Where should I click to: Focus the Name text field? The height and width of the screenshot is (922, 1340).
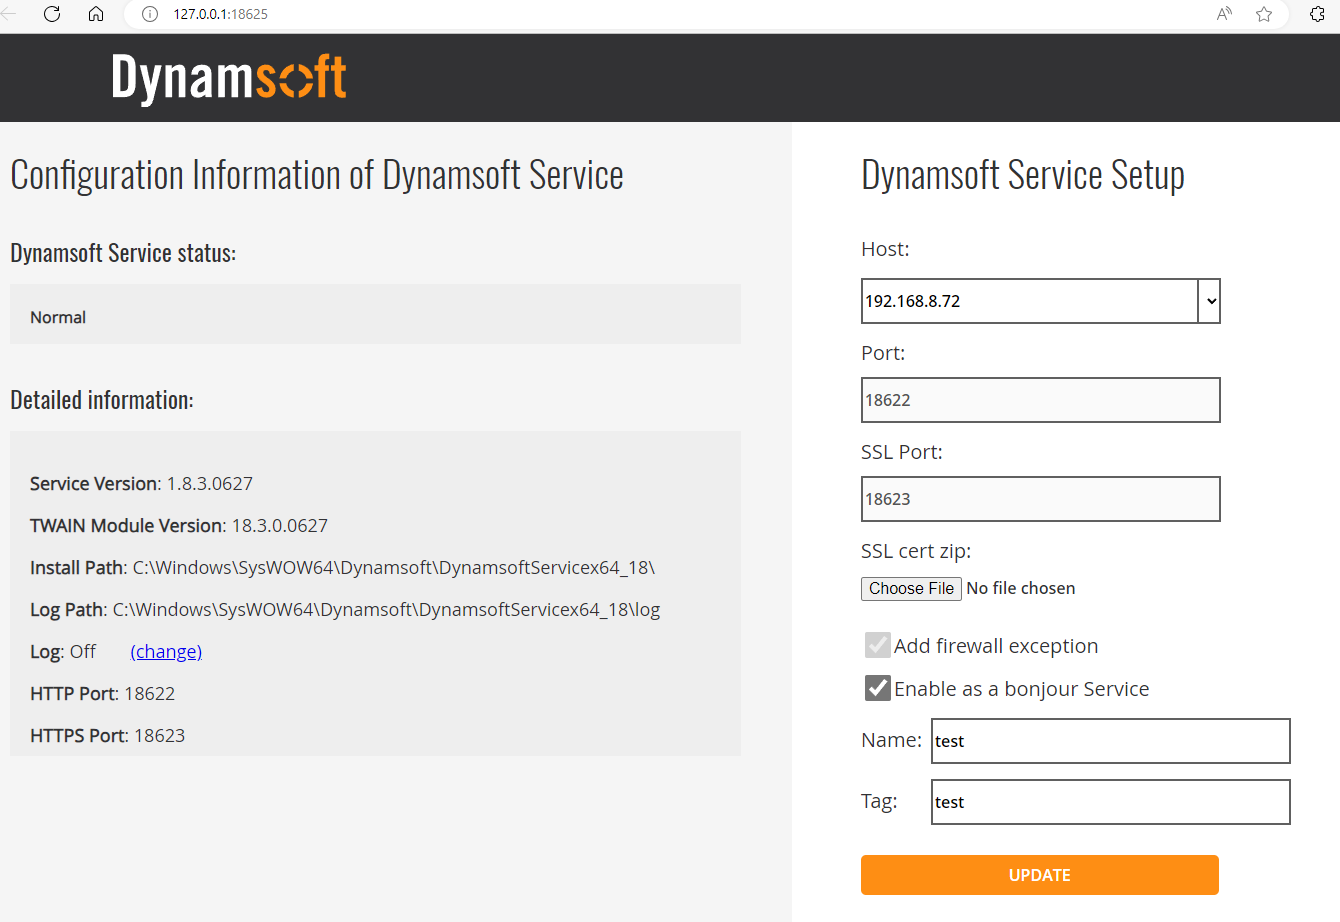click(x=1110, y=741)
